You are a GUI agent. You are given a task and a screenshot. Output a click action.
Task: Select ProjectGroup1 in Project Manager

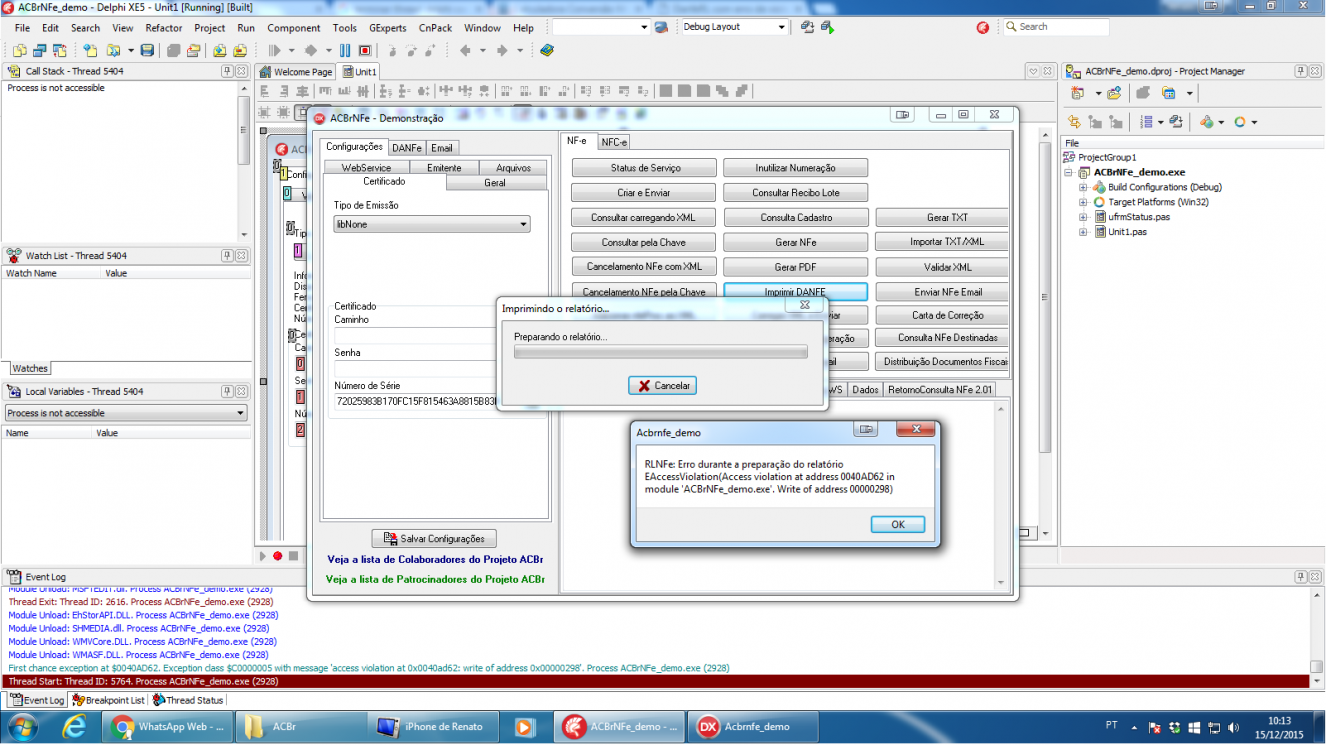(1107, 157)
